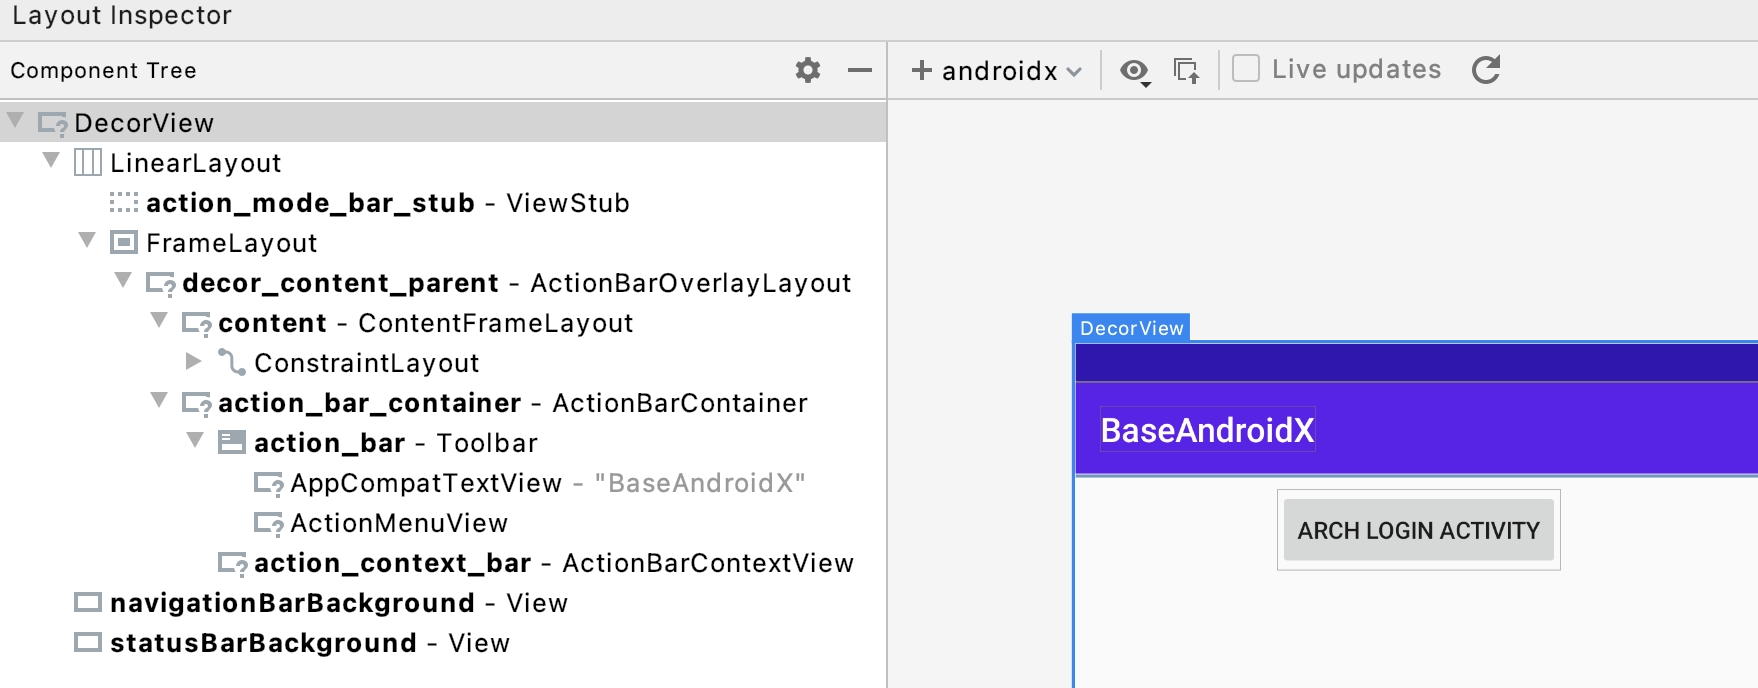Screen dimensions: 1758x688
Task: Click the dark purple status bar
Action: (x=1416, y=362)
